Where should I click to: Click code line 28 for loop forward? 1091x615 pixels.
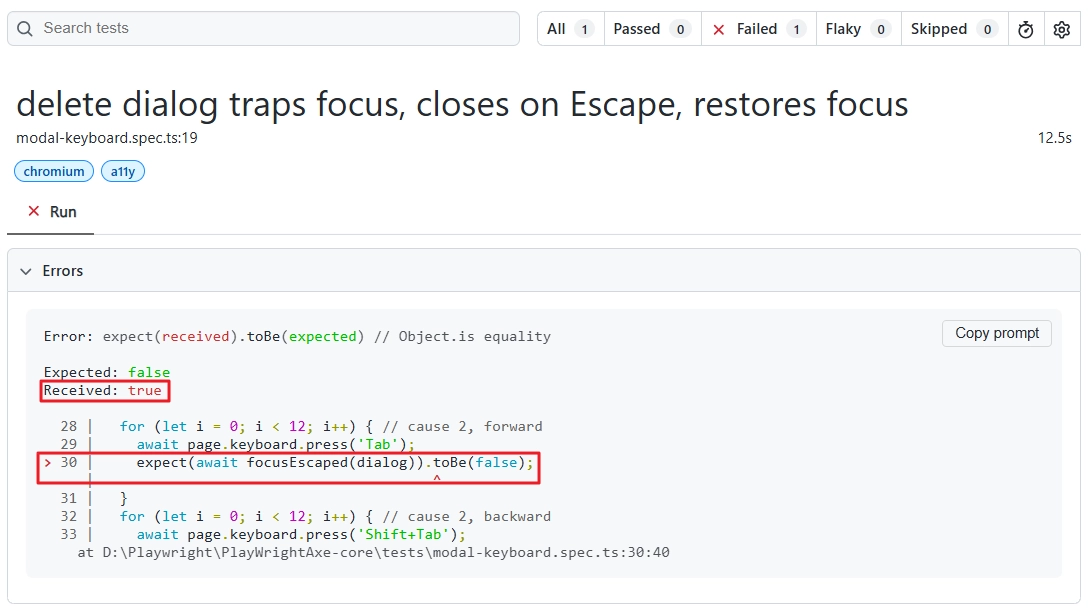click(x=331, y=426)
